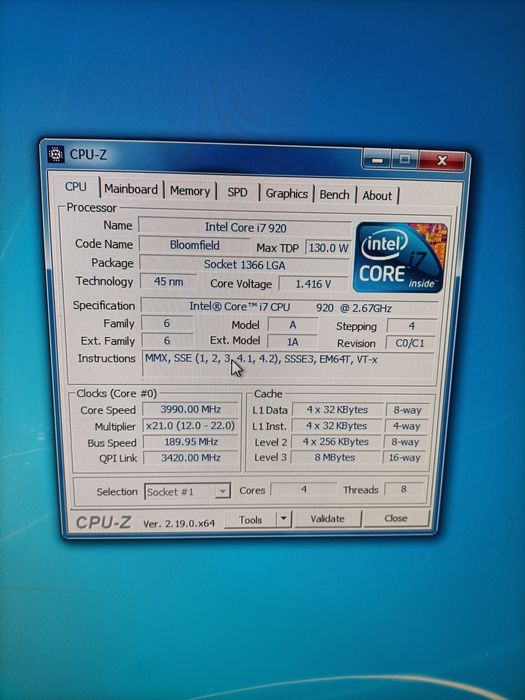525x700 pixels.
Task: Show the About tab
Action: coord(377,196)
